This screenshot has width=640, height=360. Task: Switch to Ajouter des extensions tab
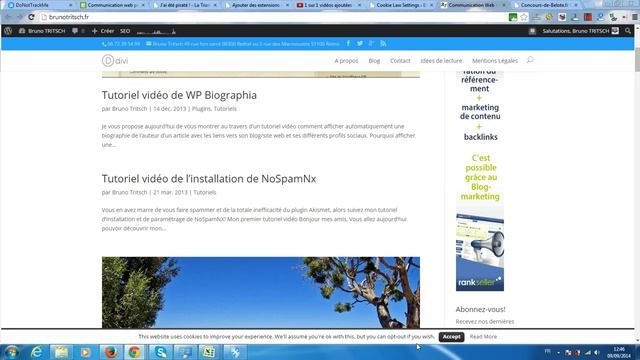coord(256,5)
